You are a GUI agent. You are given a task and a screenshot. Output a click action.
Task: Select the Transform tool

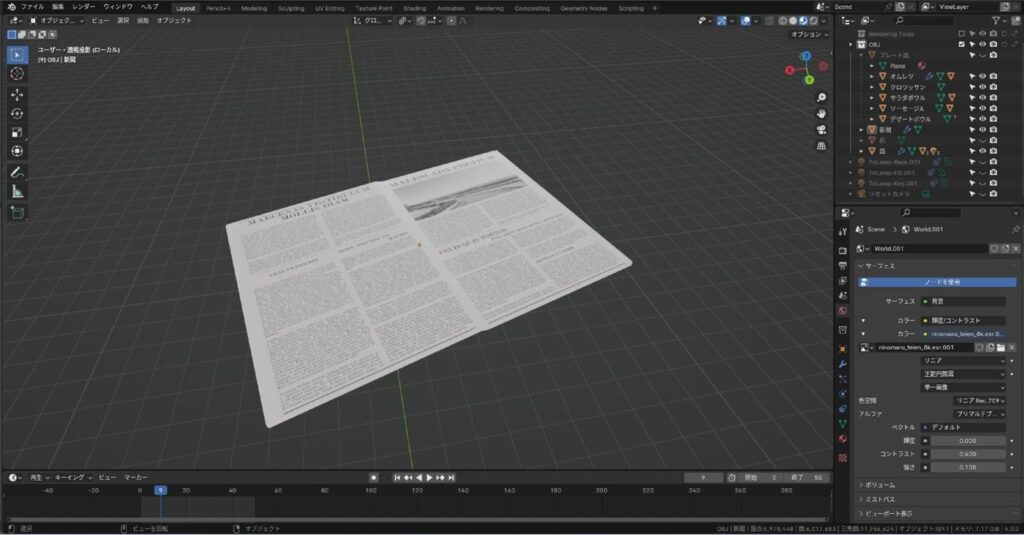[x=17, y=152]
